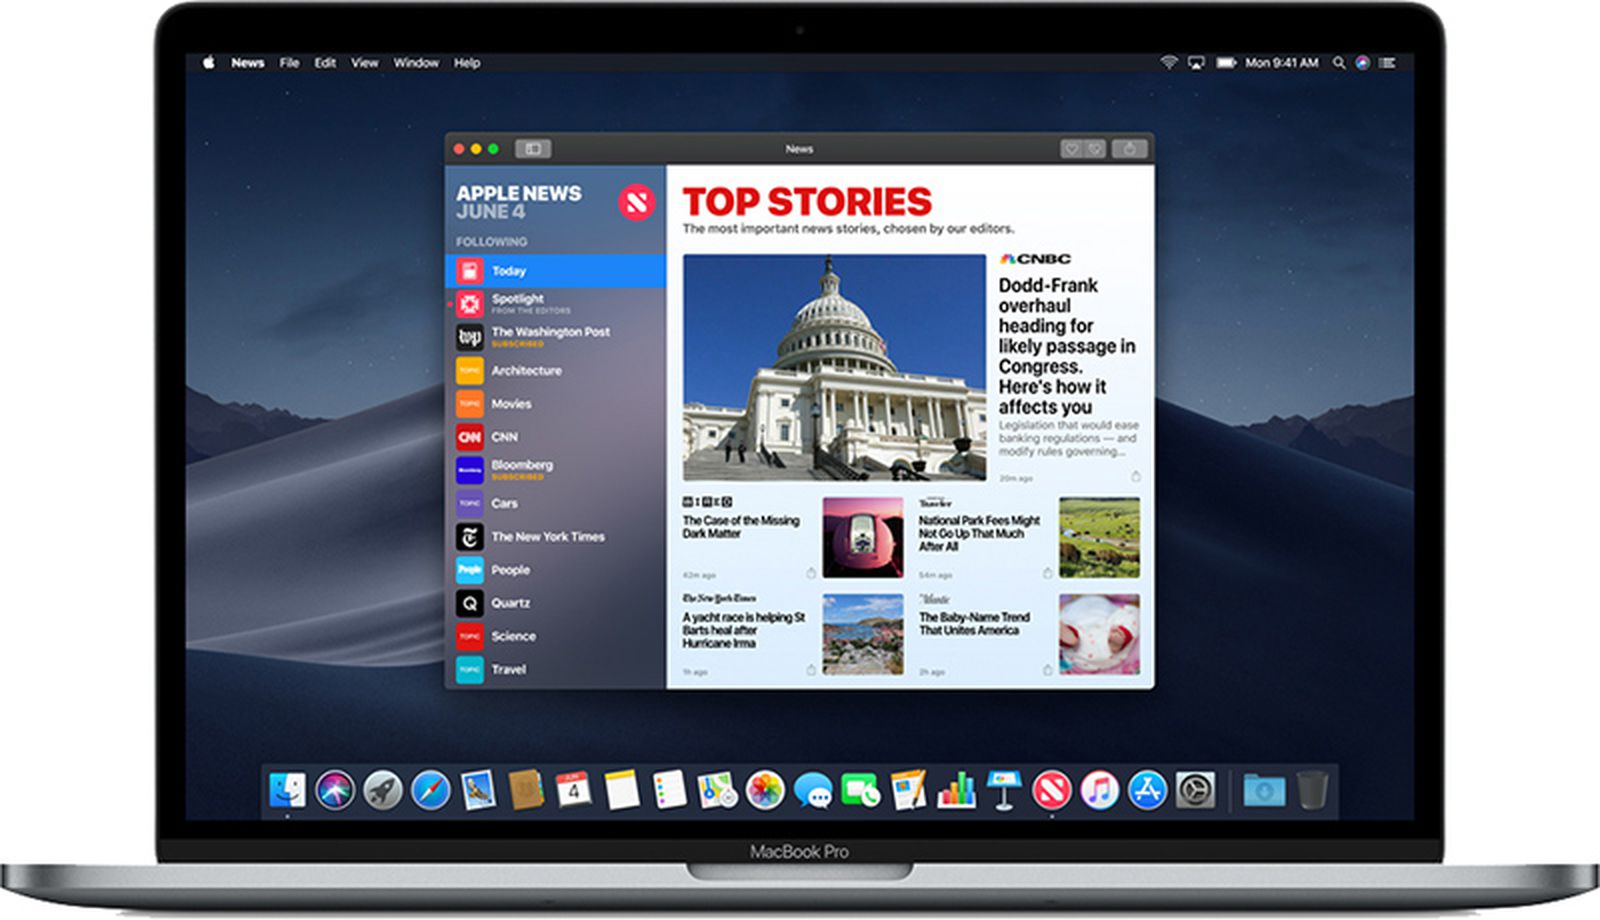
Task: Select the CNN channel icon in the sidebar
Action: tap(469, 437)
